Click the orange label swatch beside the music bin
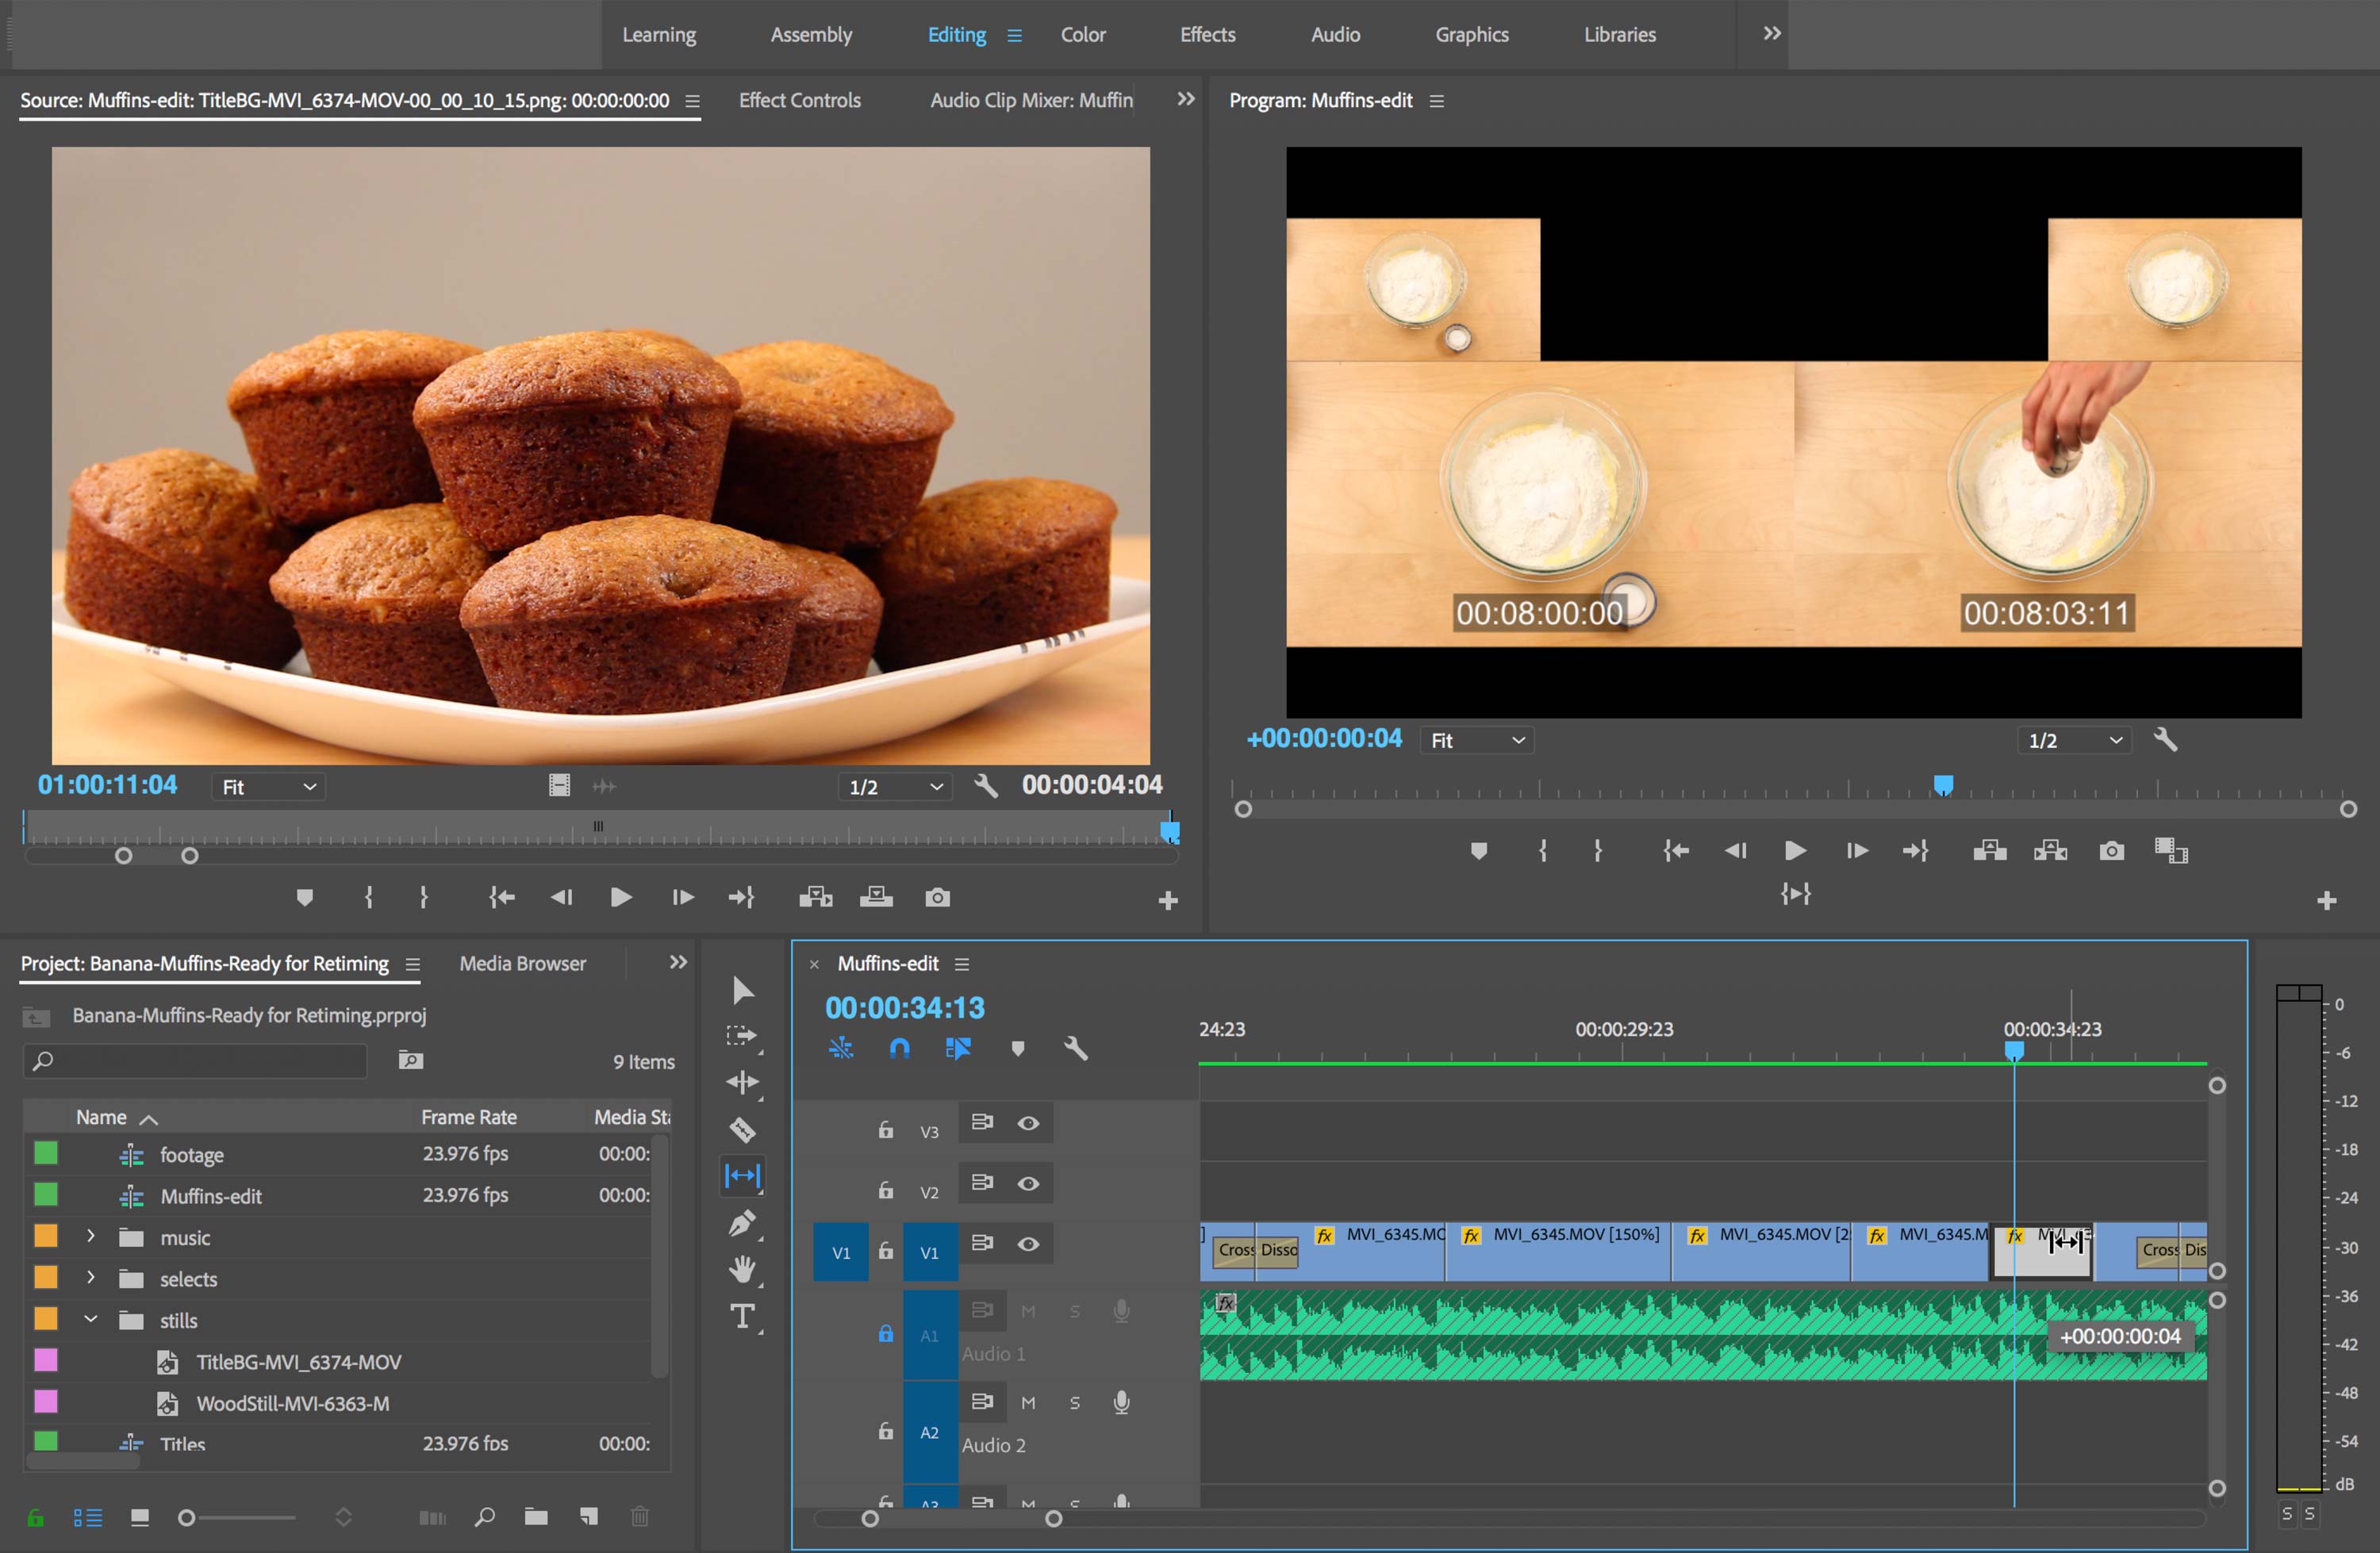Viewport: 2380px width, 1553px height. (46, 1237)
